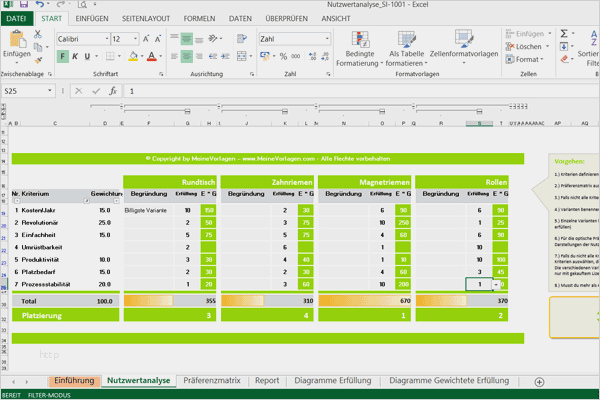Click the fill color paint bucket icon

click(133, 56)
